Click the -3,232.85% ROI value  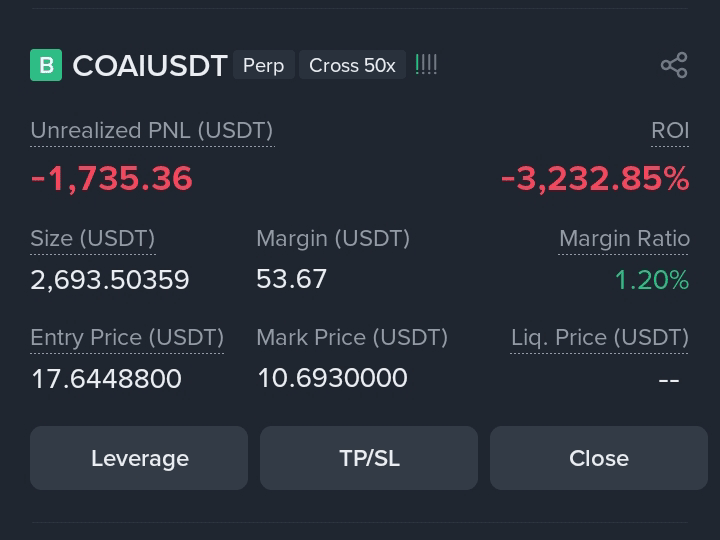(595, 178)
